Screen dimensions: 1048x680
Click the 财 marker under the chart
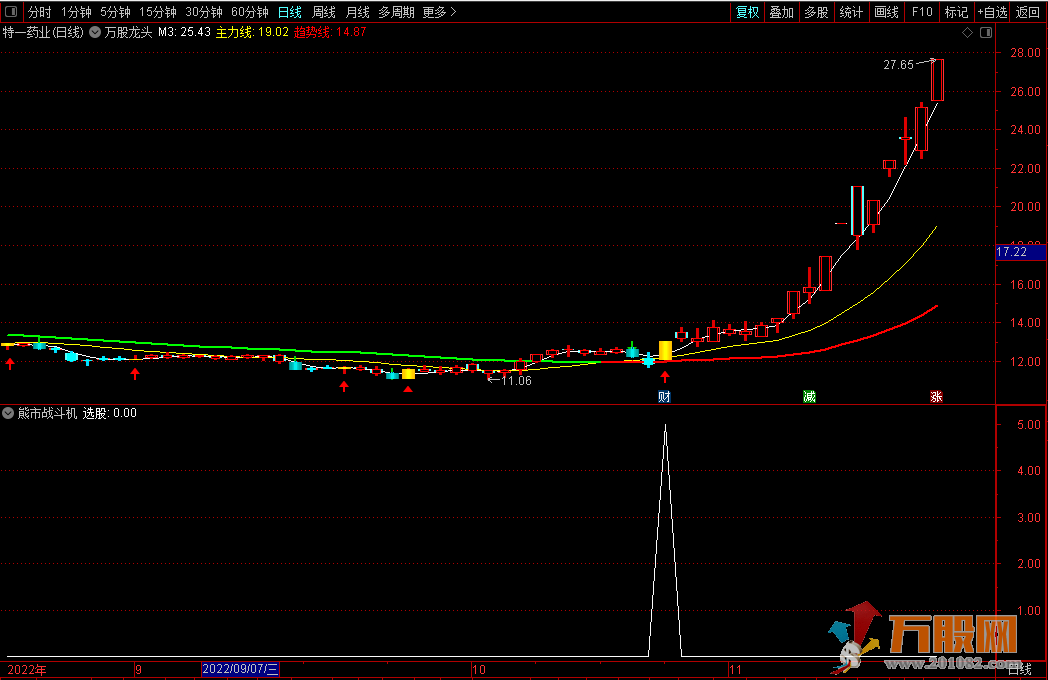(664, 396)
